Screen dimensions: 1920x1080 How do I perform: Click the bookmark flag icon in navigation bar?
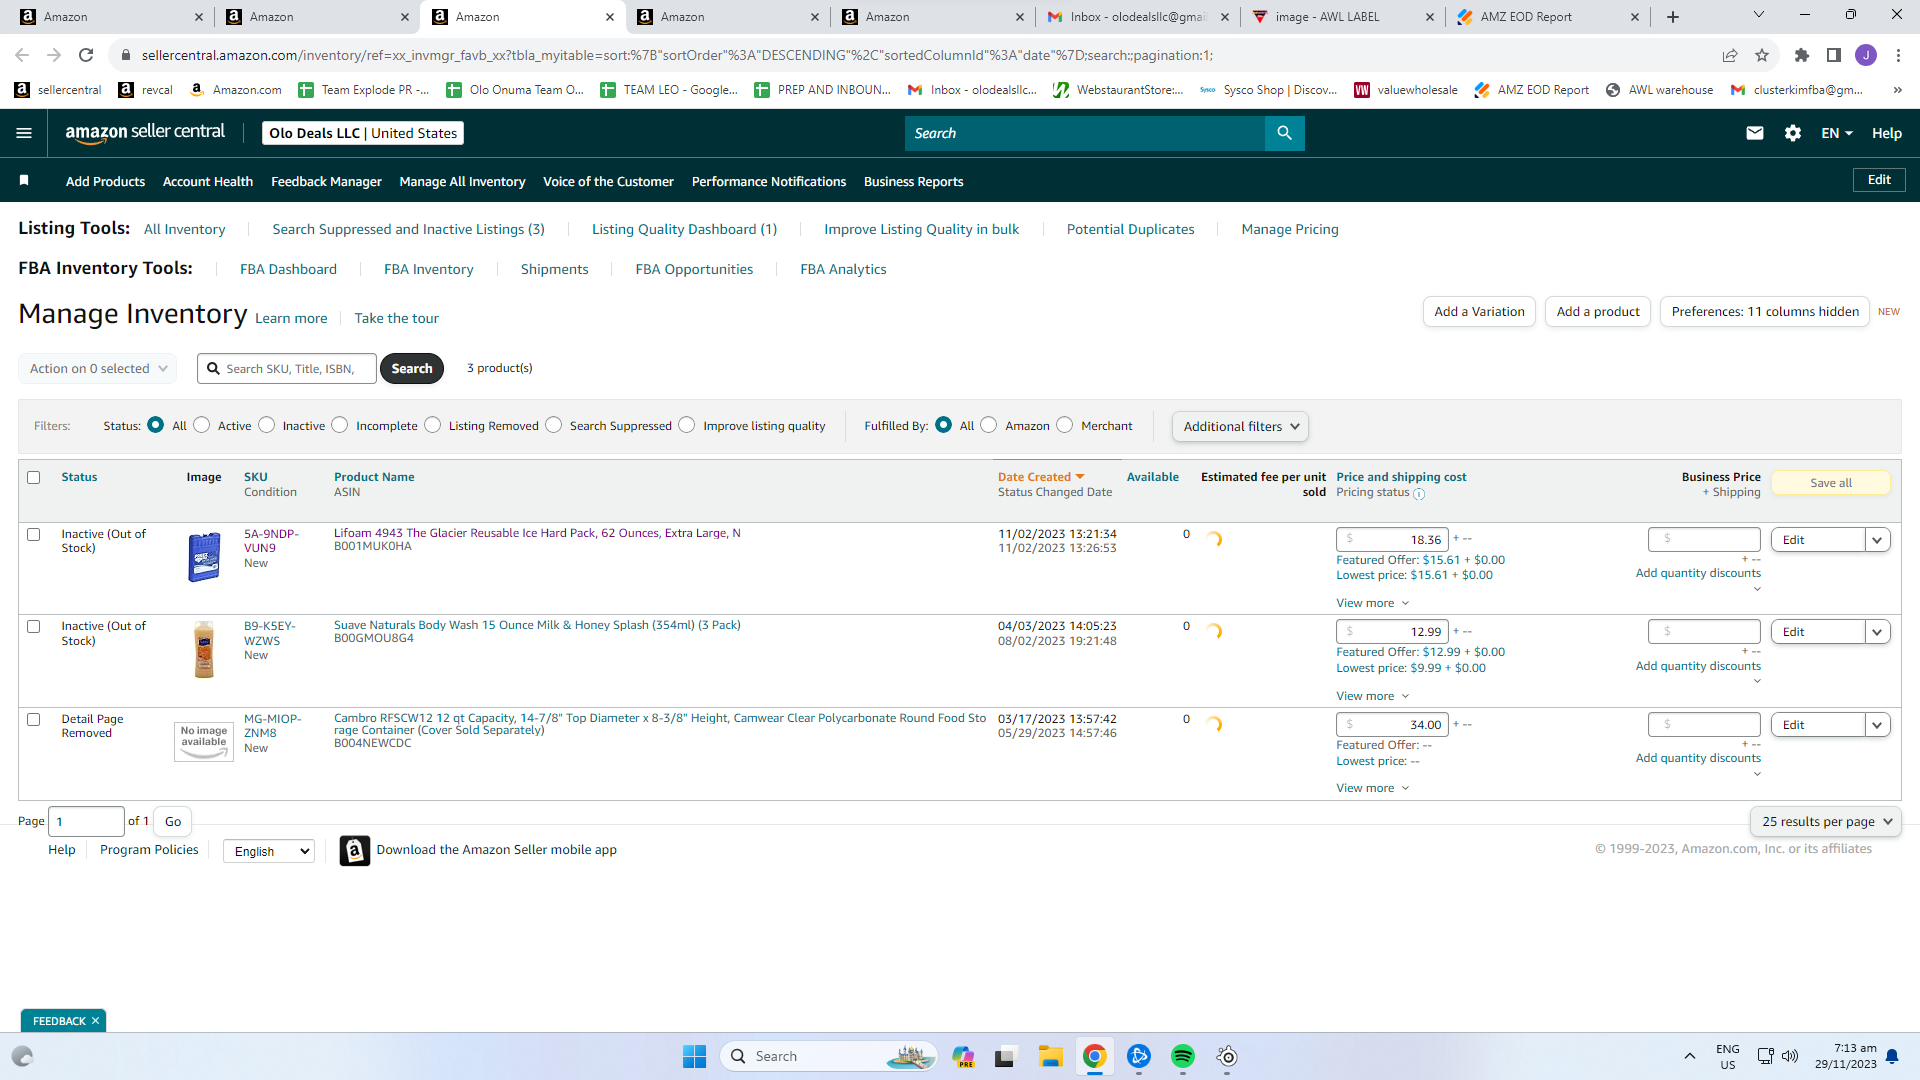[x=24, y=180]
